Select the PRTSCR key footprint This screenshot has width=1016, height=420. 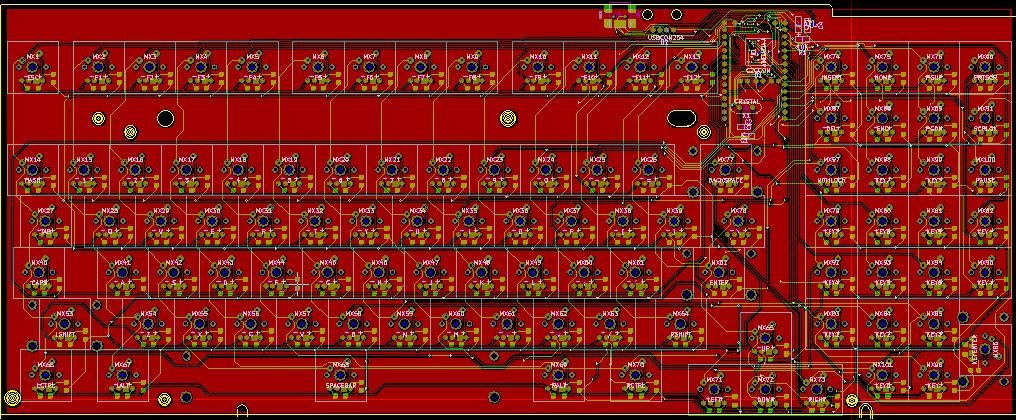[x=986, y=68]
